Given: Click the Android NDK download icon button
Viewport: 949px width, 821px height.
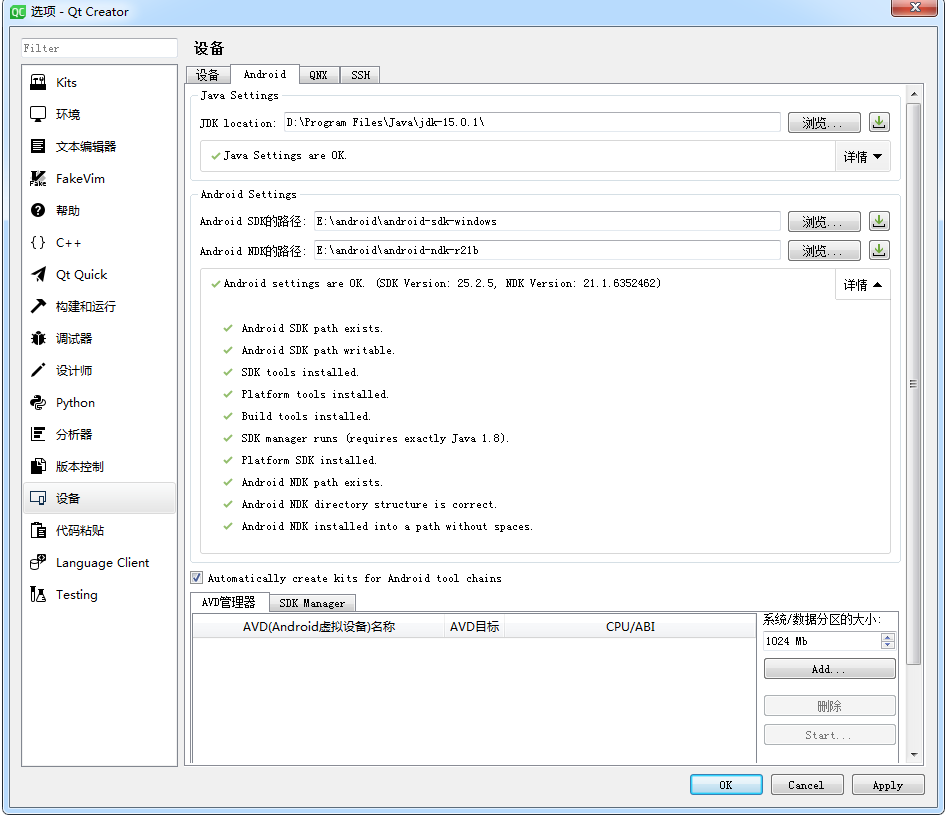Looking at the screenshot, I should [879, 250].
